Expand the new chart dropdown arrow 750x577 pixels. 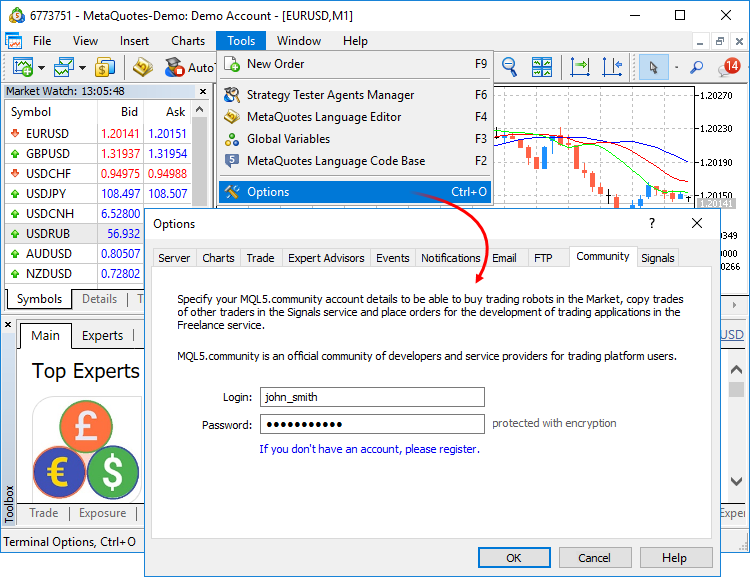pos(41,68)
